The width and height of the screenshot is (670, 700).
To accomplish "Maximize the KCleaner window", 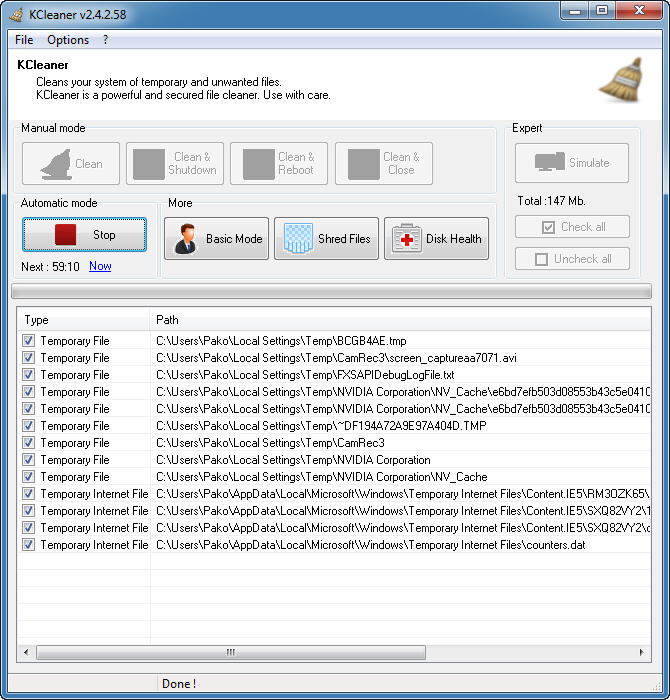I will [x=602, y=10].
